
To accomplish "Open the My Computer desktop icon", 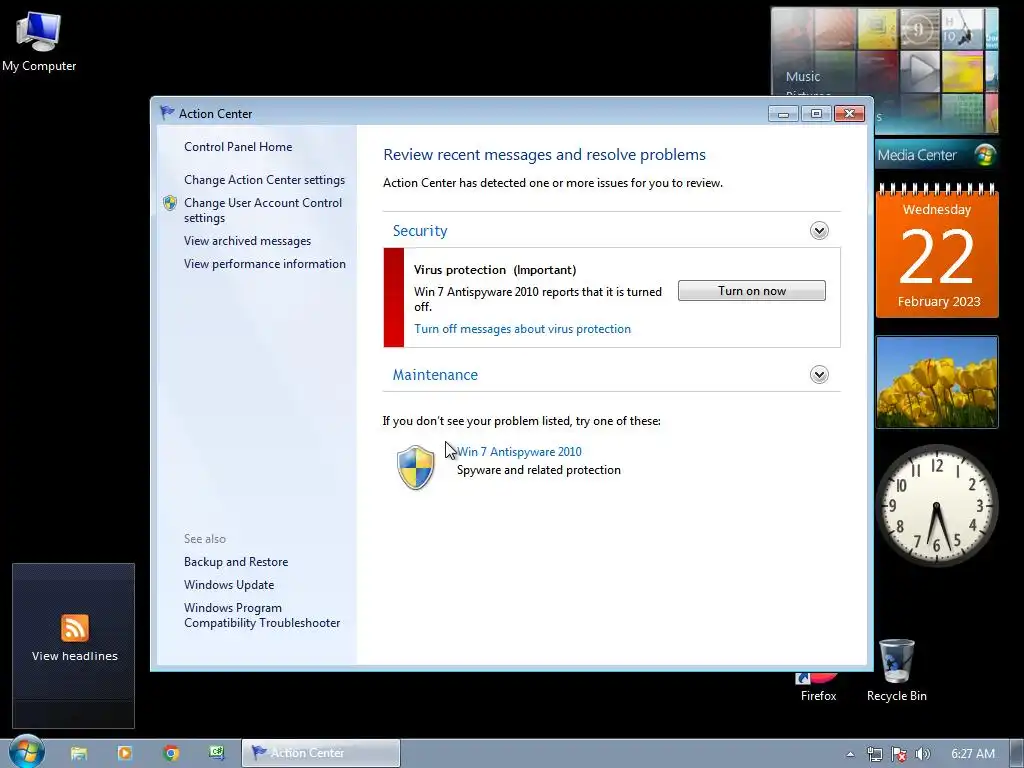I will point(39,42).
